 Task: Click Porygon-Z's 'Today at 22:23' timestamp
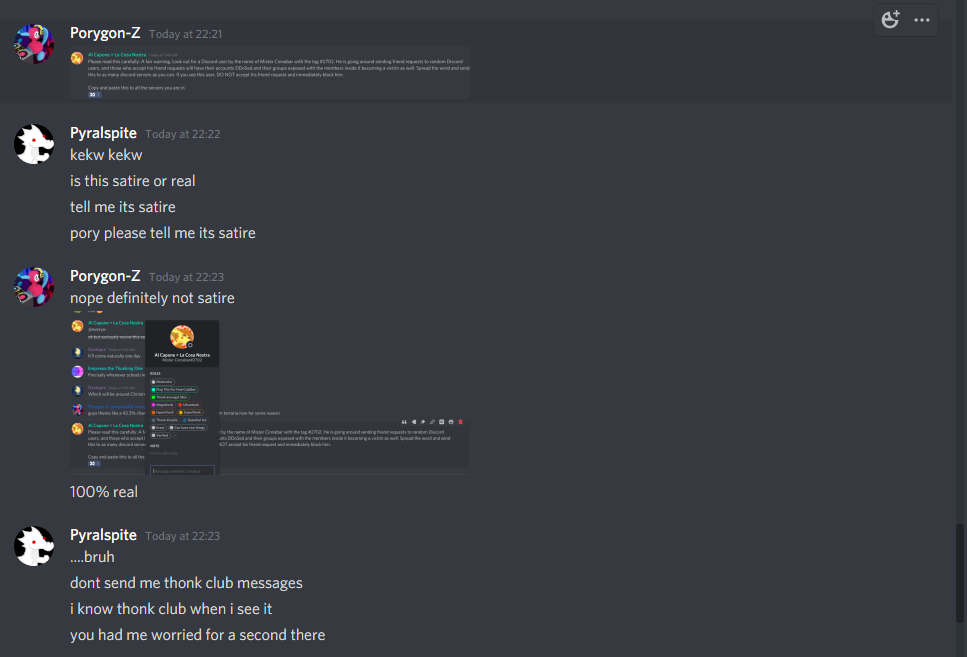(x=186, y=277)
